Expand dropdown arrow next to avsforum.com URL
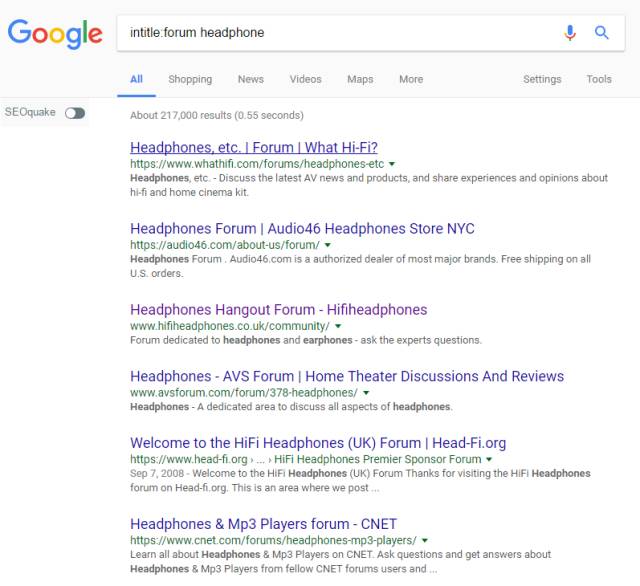The width and height of the screenshot is (640, 586). point(366,393)
